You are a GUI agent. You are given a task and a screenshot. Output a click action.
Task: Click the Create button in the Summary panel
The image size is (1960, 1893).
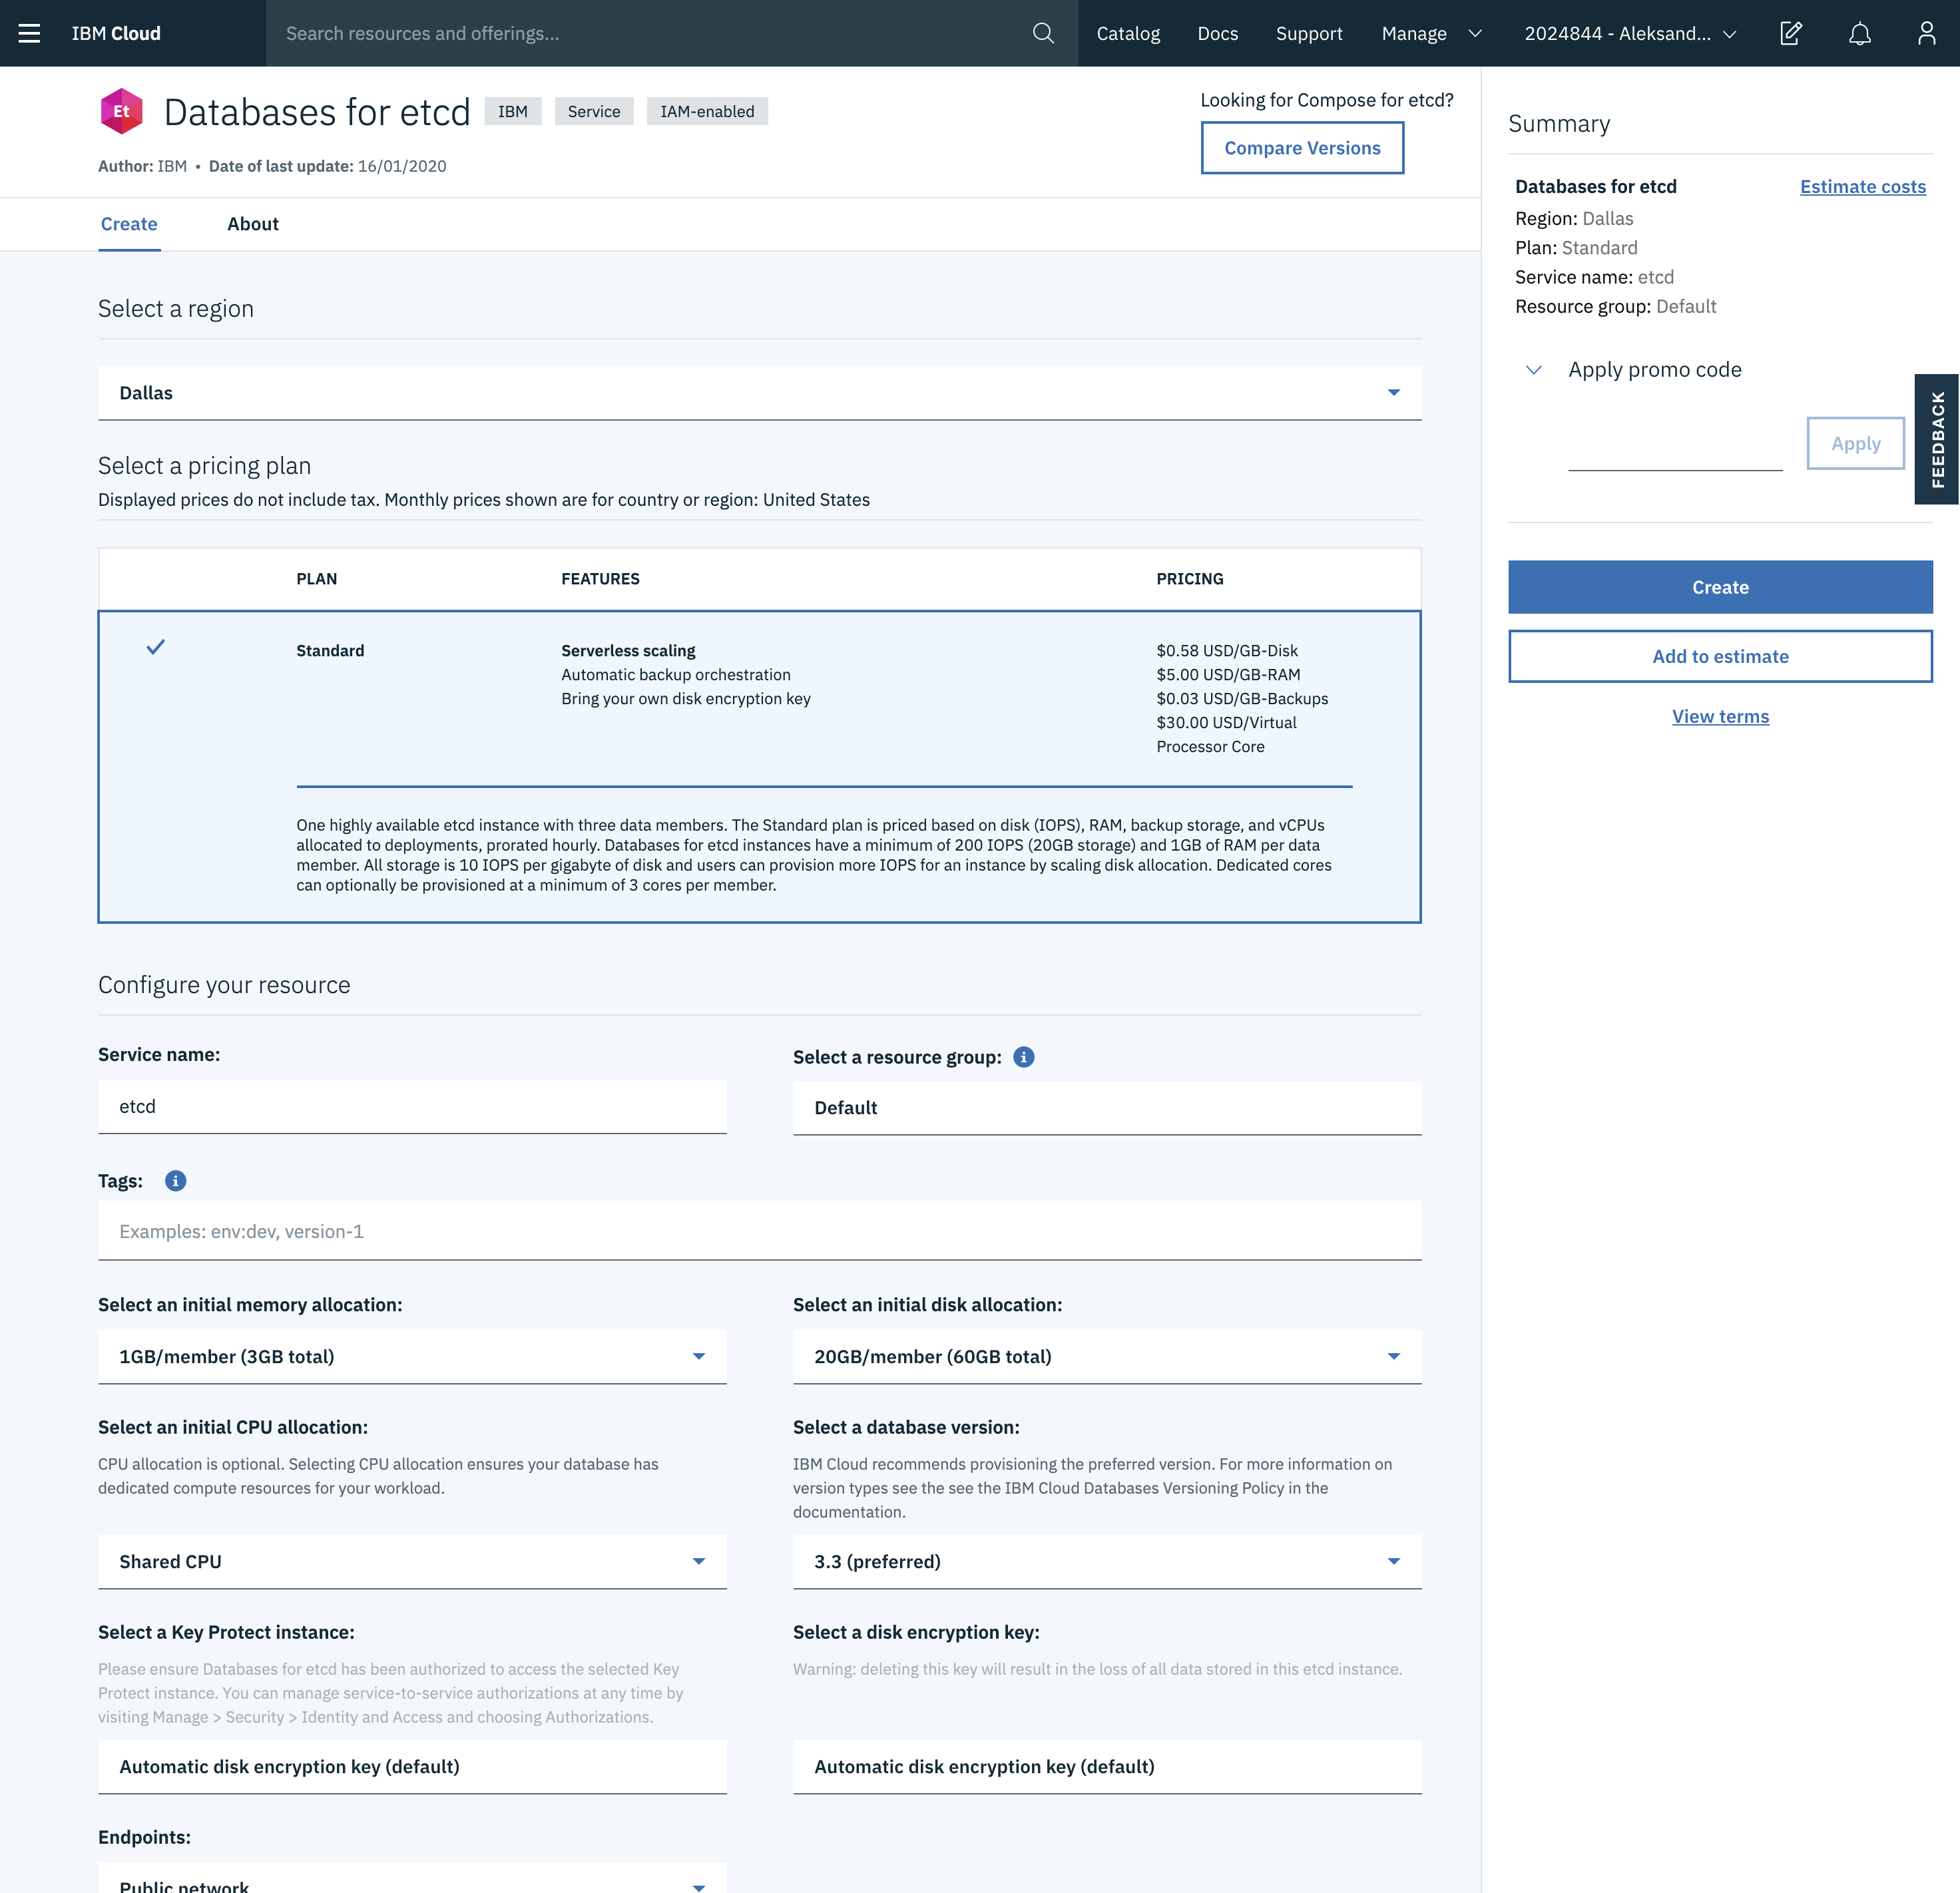(x=1720, y=587)
